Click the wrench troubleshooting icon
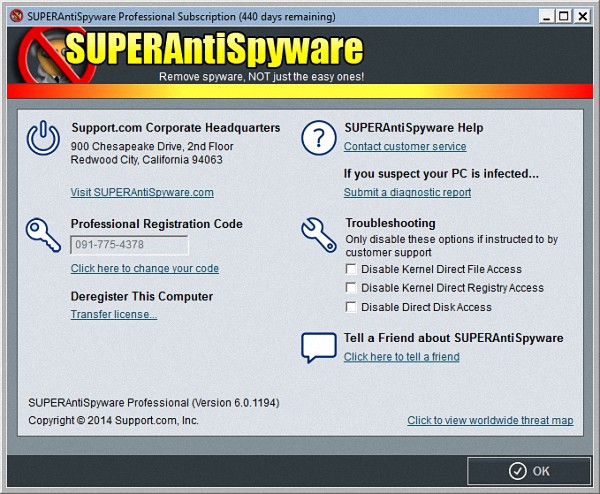The image size is (600, 494). [318, 235]
